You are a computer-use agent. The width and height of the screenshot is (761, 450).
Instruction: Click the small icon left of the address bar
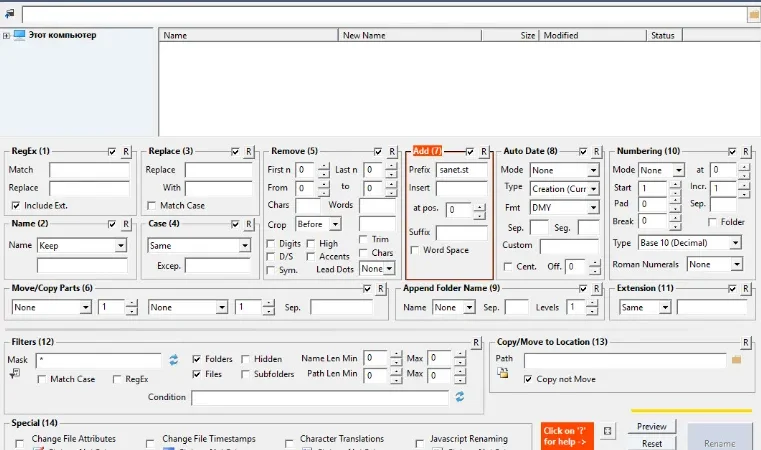(9, 14)
